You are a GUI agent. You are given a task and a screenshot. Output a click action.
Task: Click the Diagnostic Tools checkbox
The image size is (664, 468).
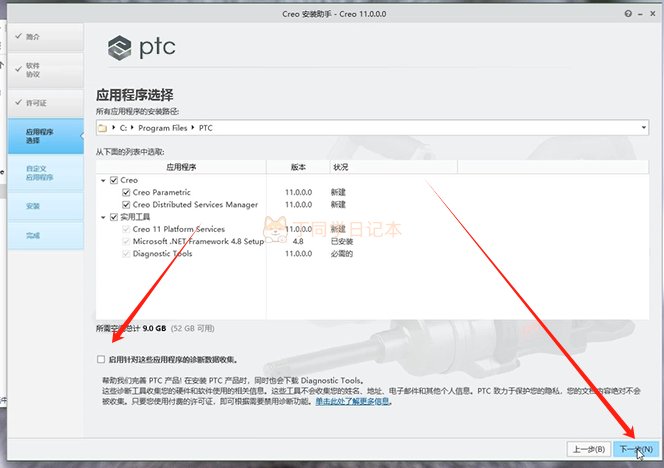126,254
